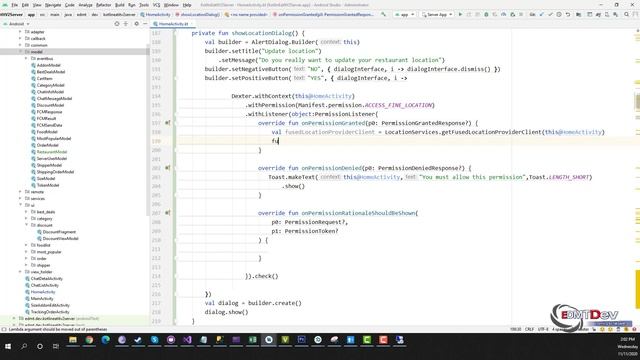Expand the adapter package folder
This screenshot has height=360, width=640.
click(20, 32)
